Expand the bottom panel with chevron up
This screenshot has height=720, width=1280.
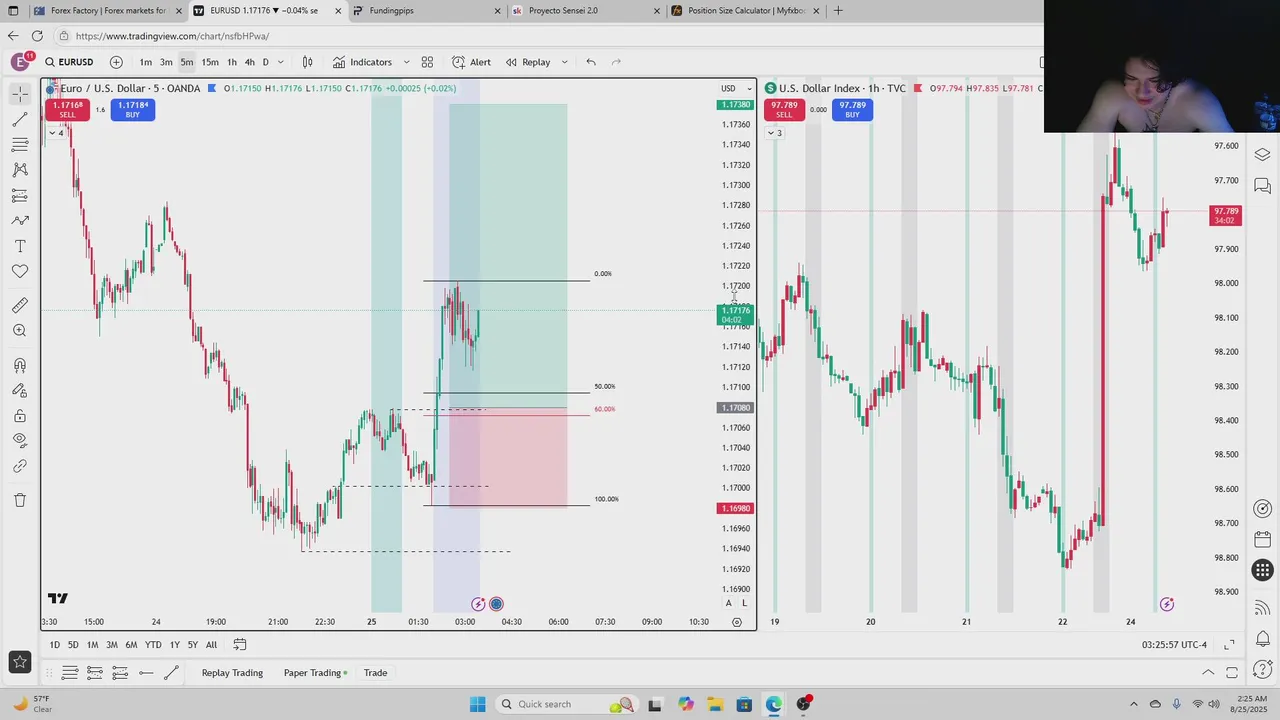(1208, 673)
